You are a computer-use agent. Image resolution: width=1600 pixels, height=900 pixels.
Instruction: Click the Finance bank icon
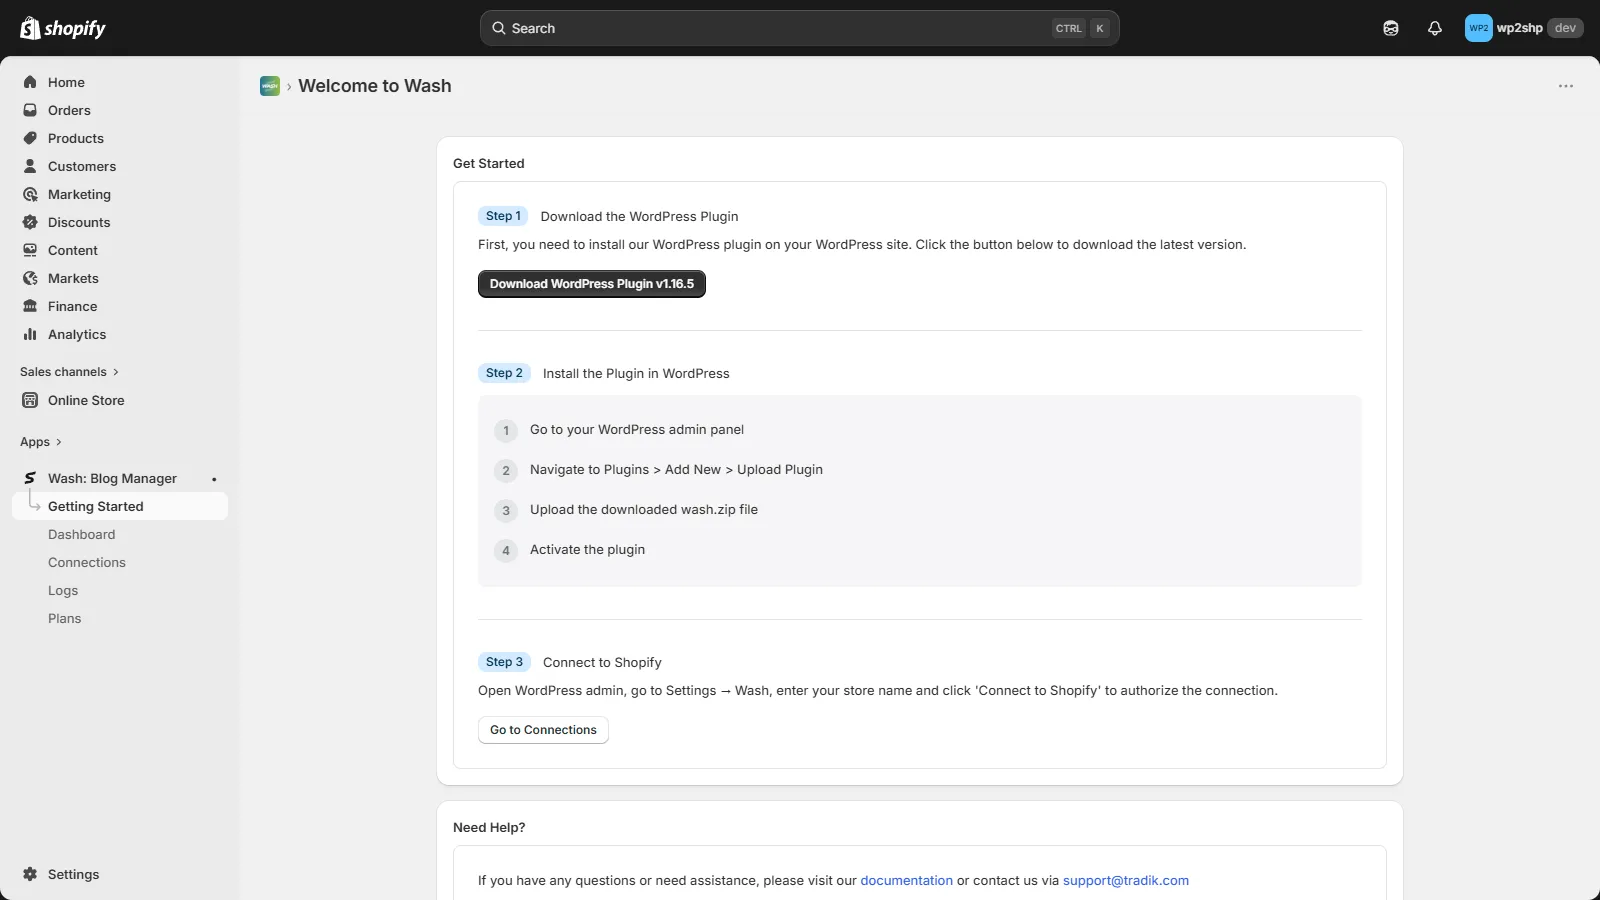30,306
